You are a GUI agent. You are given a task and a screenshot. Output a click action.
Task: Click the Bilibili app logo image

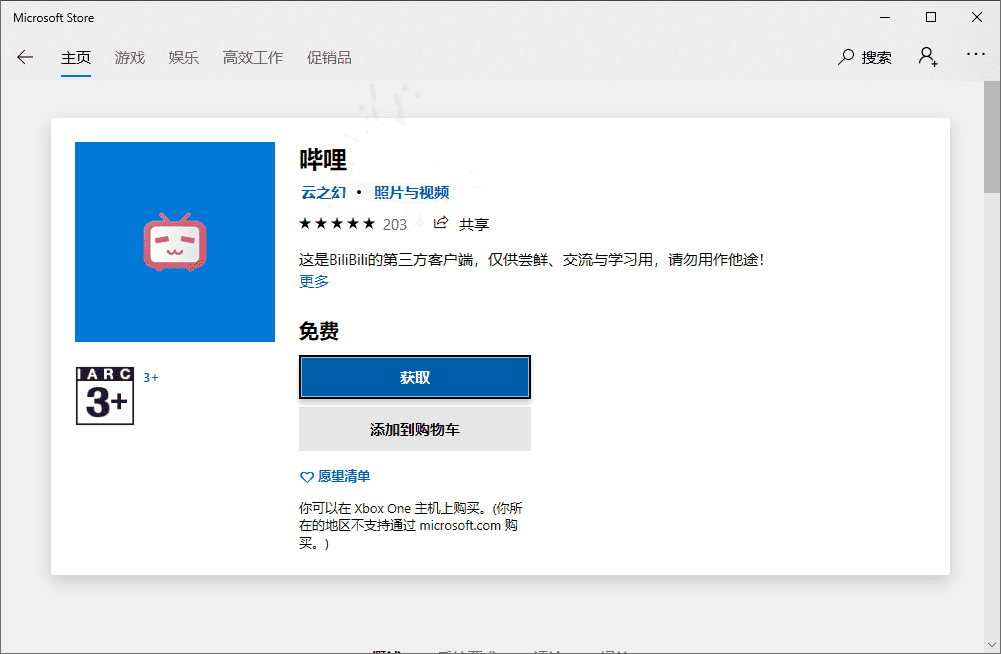175,242
